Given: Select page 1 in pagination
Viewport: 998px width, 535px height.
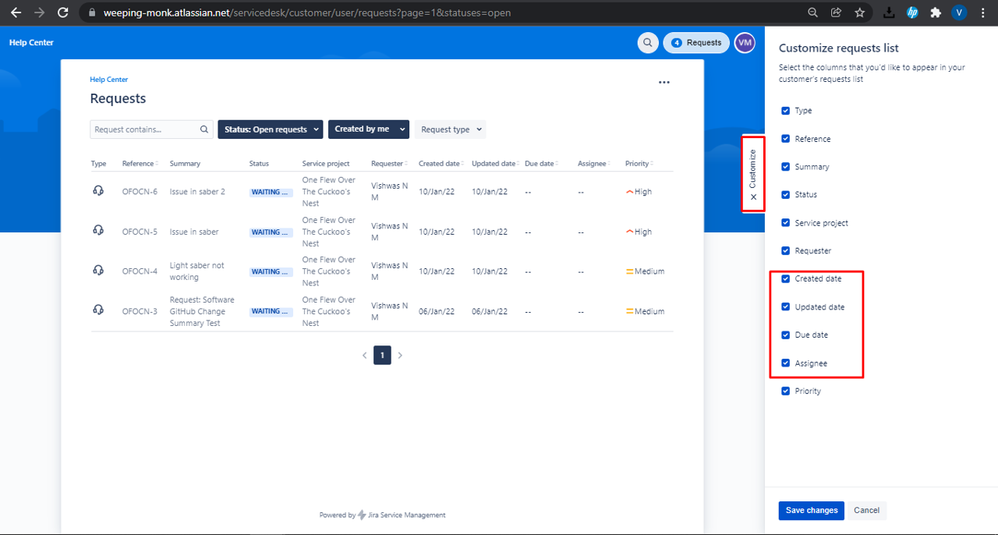Looking at the screenshot, I should click(x=382, y=355).
